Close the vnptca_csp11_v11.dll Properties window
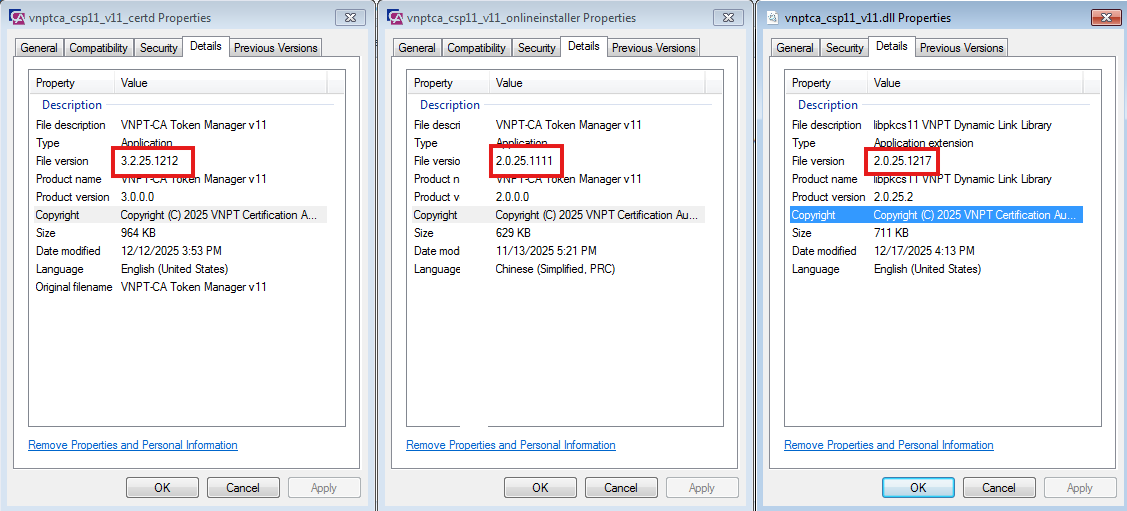Image resolution: width=1127 pixels, height=511 pixels. click(1106, 17)
